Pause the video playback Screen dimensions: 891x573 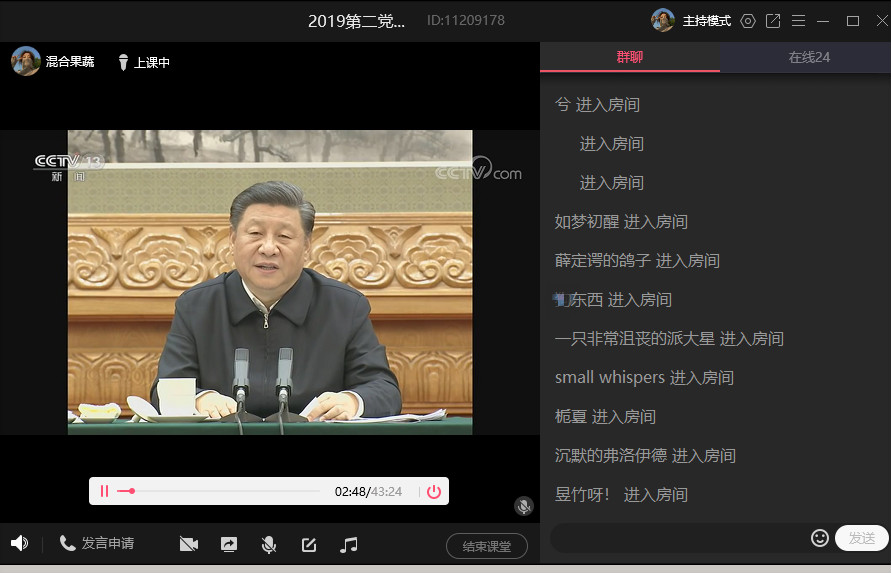[x=104, y=491]
